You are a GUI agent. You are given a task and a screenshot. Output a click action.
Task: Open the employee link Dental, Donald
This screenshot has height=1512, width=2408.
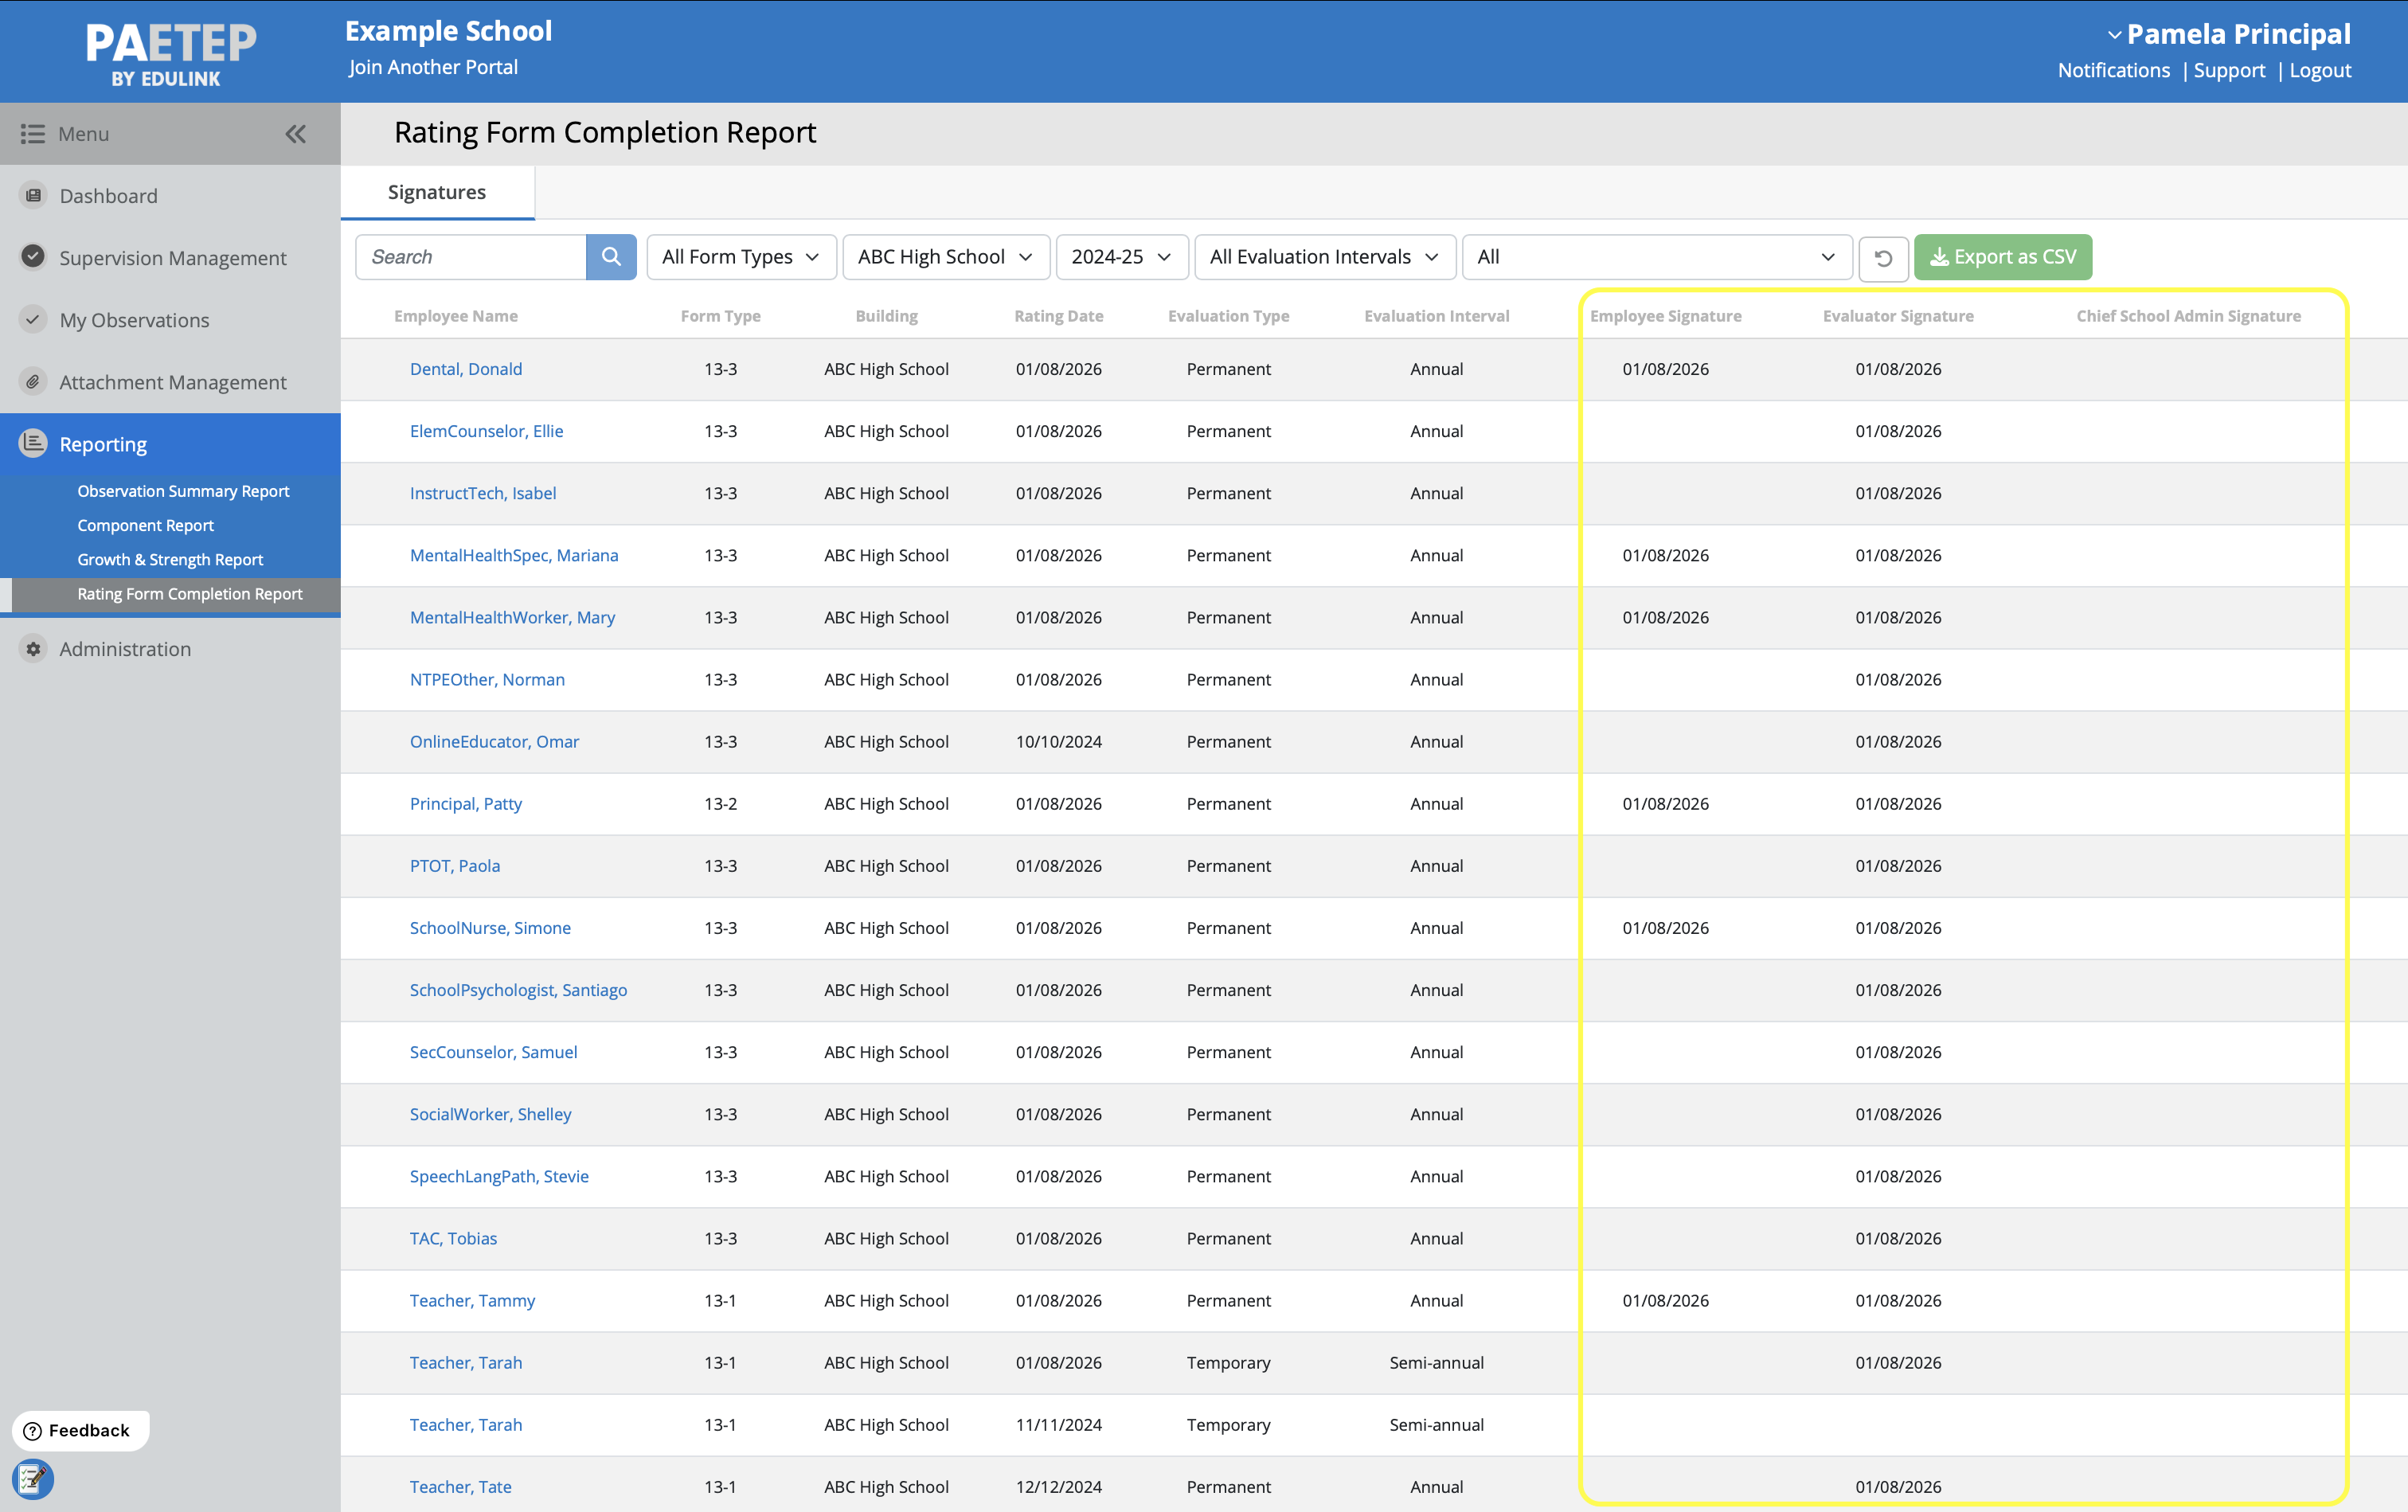coord(466,369)
